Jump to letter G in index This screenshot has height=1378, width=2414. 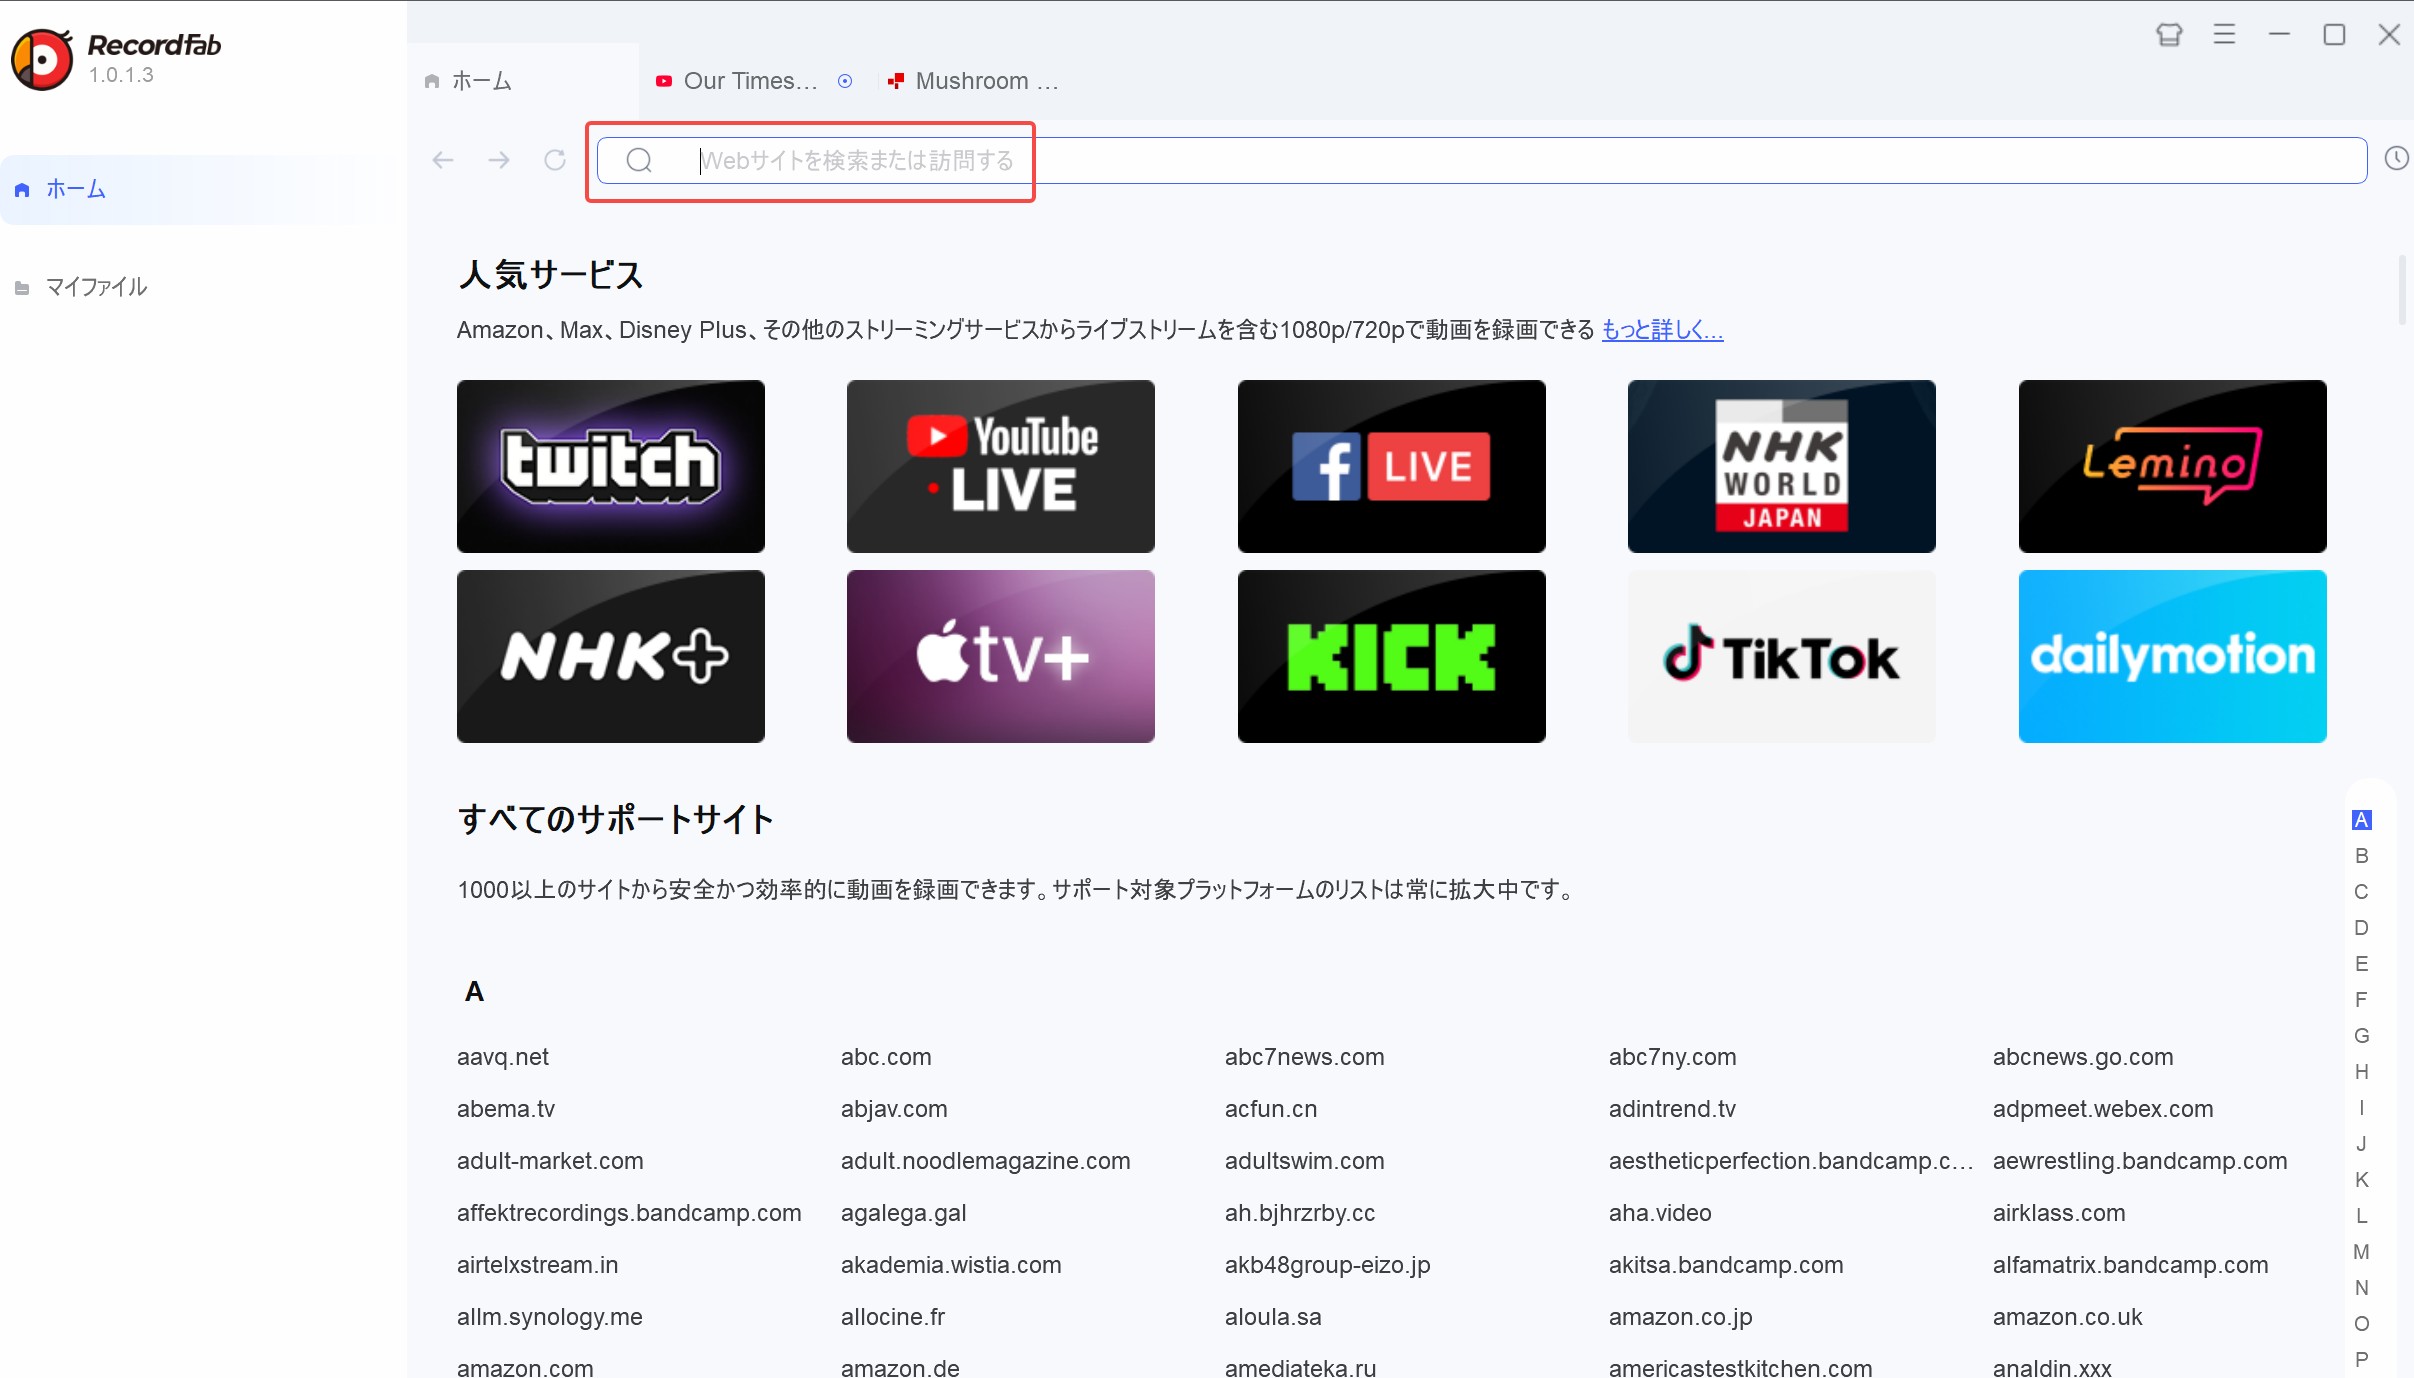coord(2361,1036)
